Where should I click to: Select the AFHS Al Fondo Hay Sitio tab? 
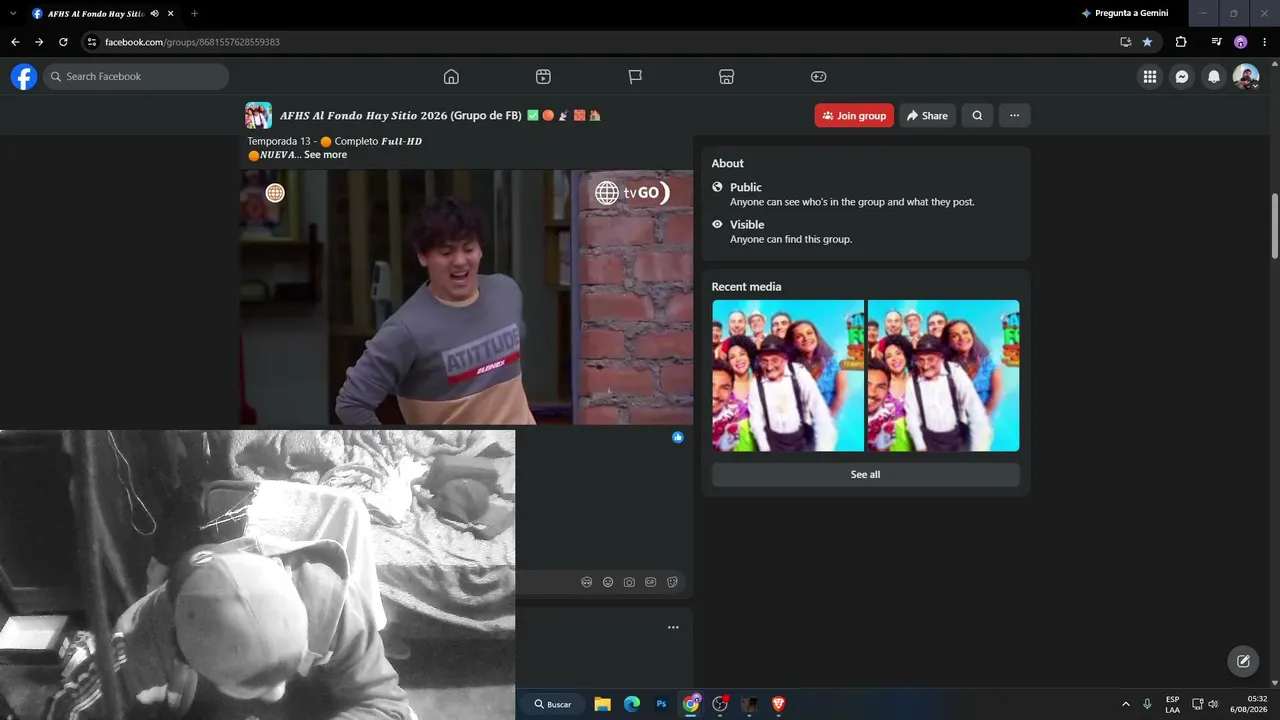[103, 14]
